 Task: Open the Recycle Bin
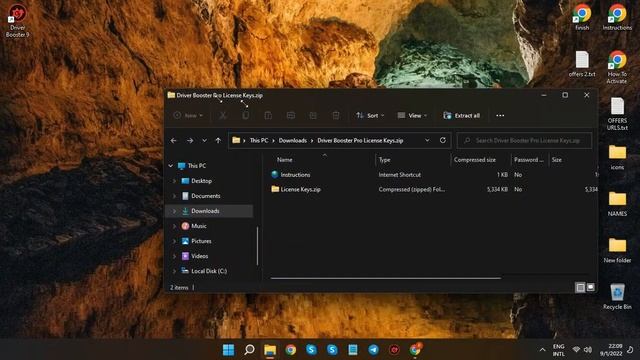point(617,297)
